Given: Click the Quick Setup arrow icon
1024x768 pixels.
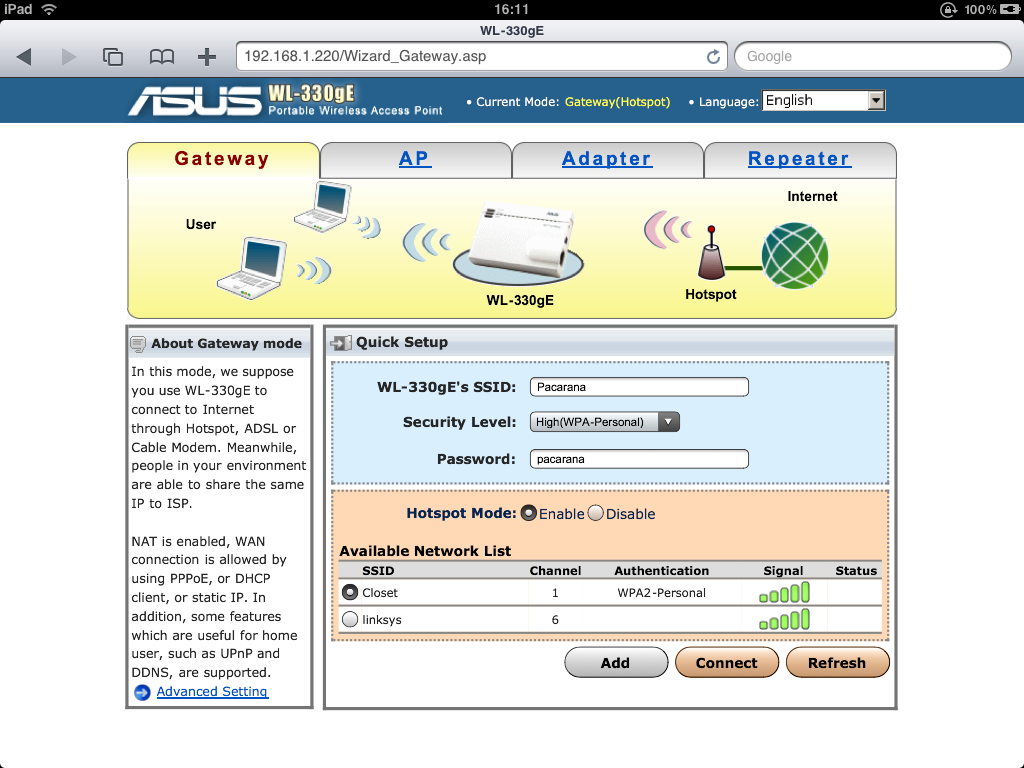Looking at the screenshot, I should (341, 343).
